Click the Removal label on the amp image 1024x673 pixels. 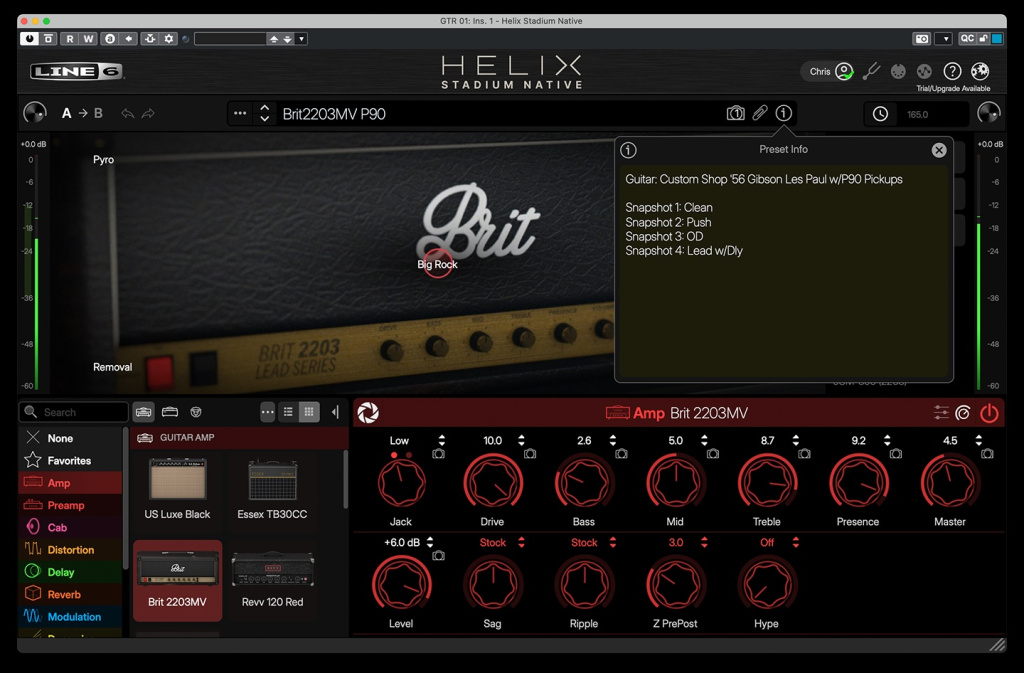click(x=112, y=367)
